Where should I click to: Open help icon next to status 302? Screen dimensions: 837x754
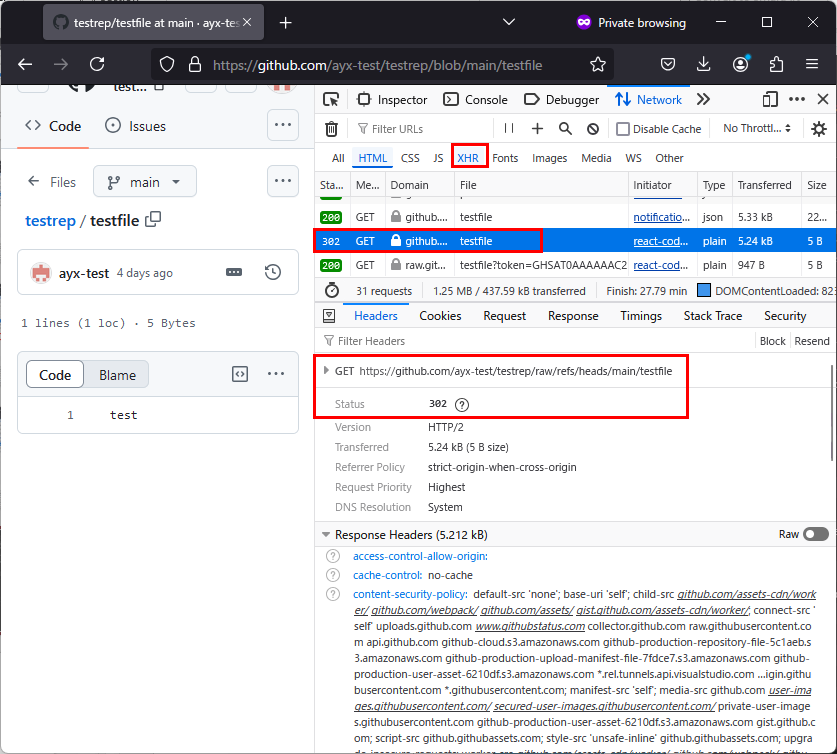pos(462,405)
